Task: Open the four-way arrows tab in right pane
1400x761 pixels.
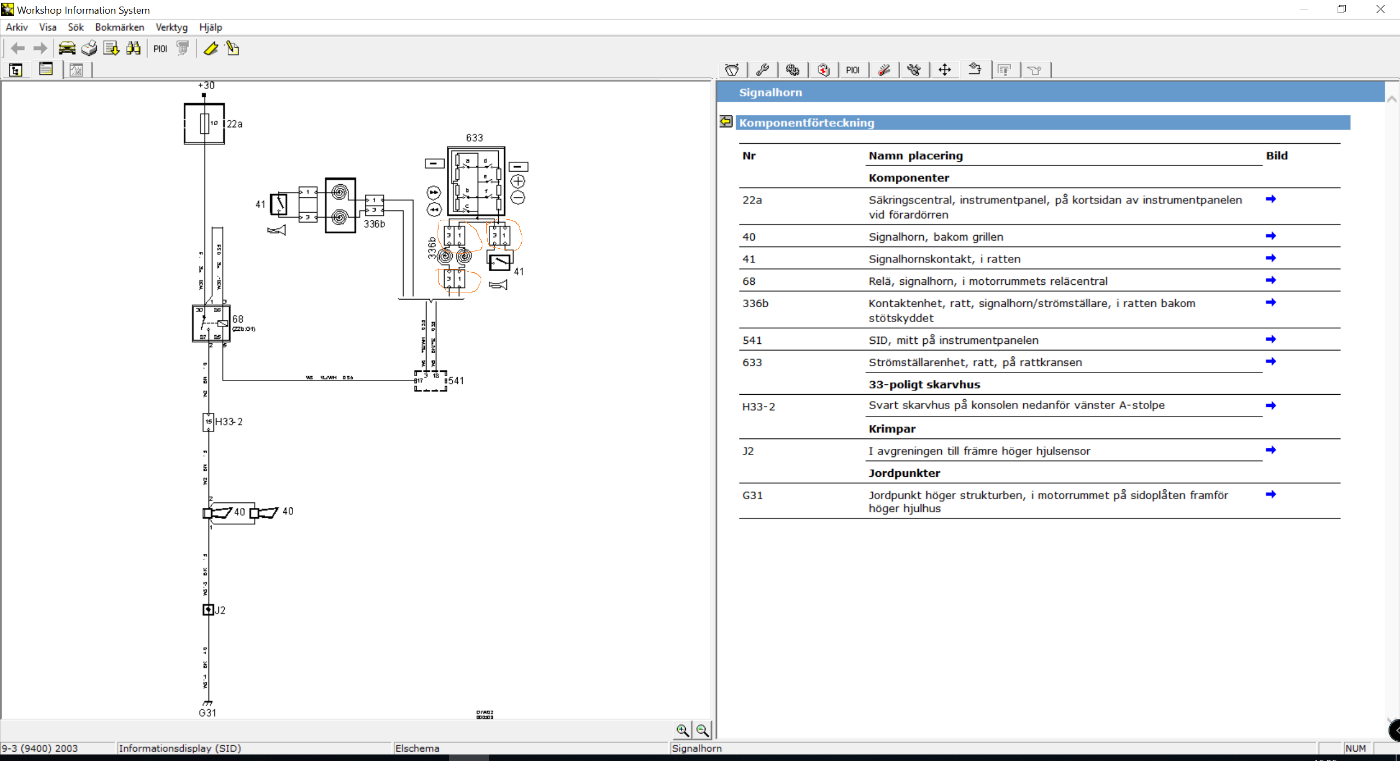Action: point(944,70)
